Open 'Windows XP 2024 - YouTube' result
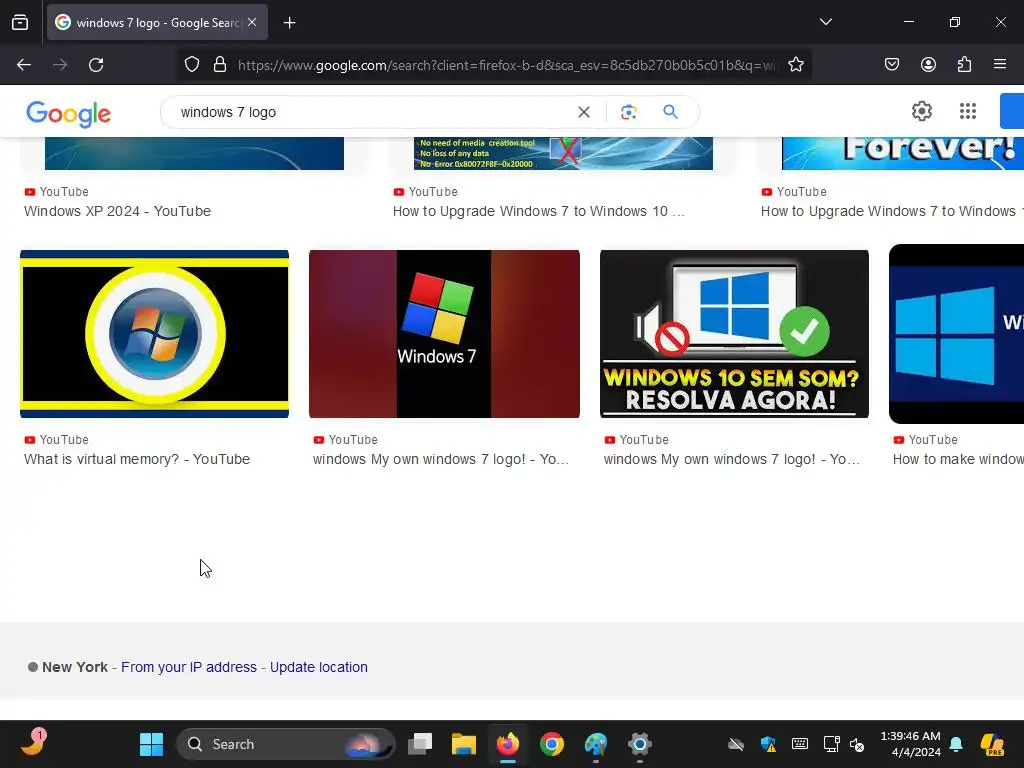 tap(118, 212)
